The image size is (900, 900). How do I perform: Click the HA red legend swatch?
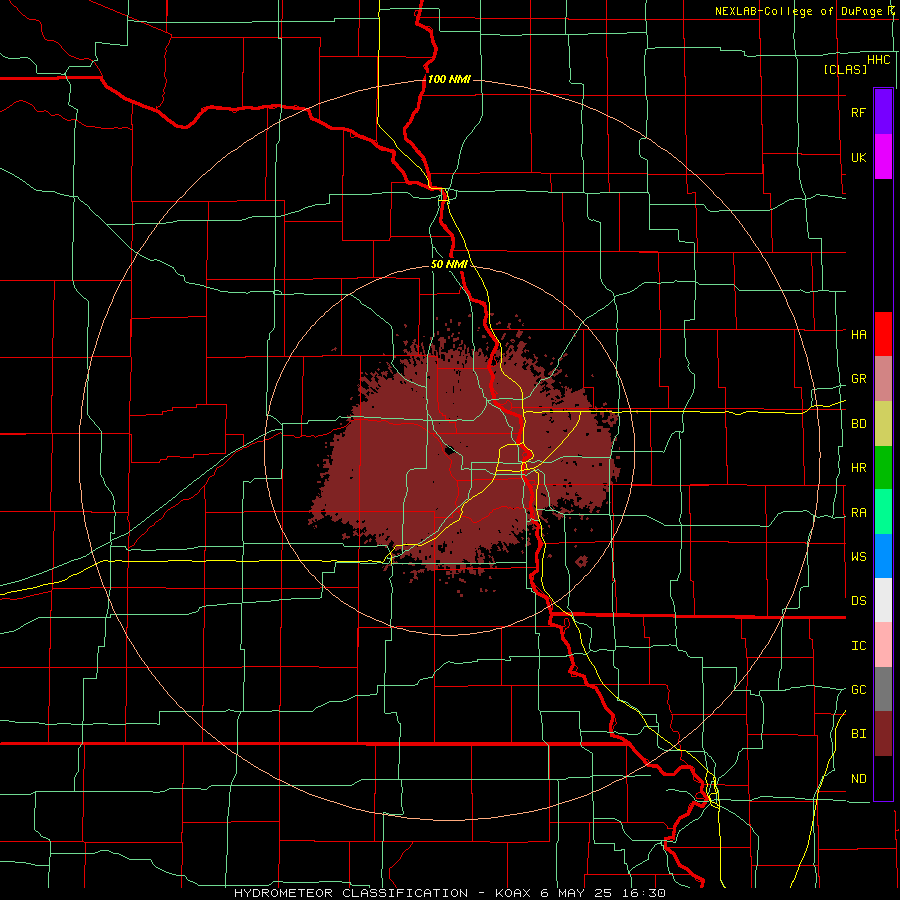coord(883,334)
